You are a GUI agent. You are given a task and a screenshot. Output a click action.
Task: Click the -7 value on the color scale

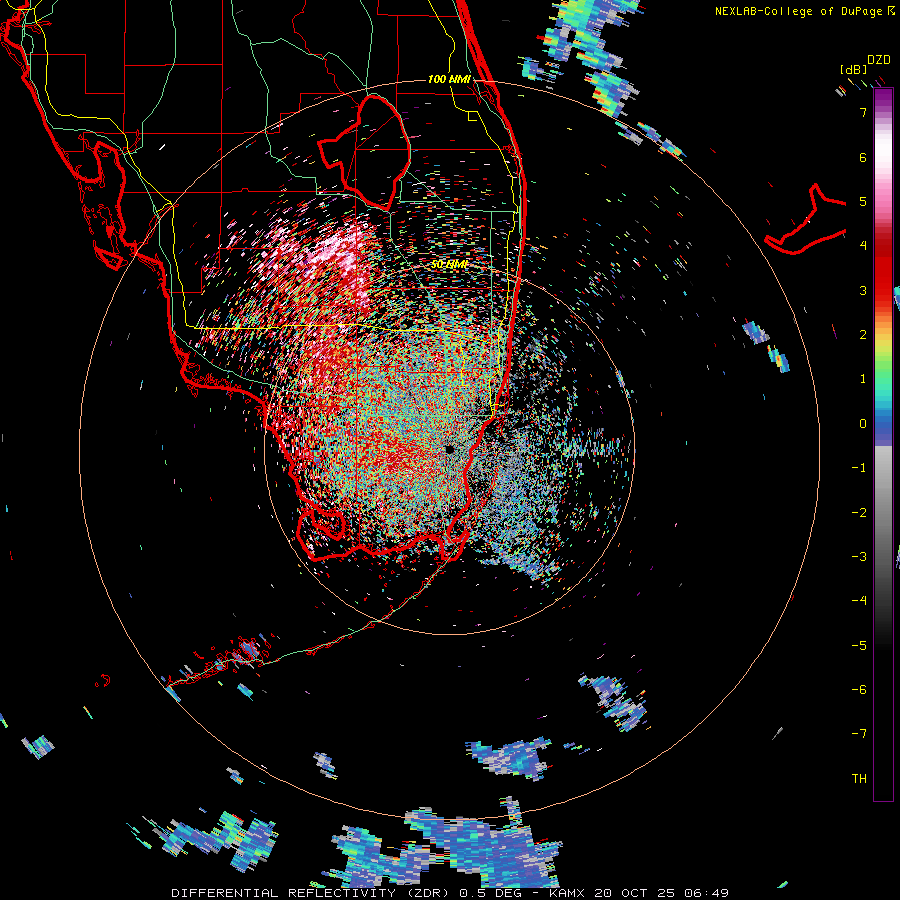pos(859,734)
